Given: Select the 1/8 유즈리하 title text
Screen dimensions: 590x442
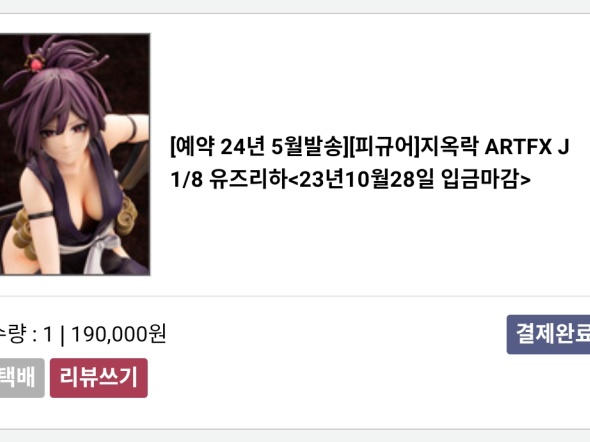Looking at the screenshot, I should (x=229, y=179).
